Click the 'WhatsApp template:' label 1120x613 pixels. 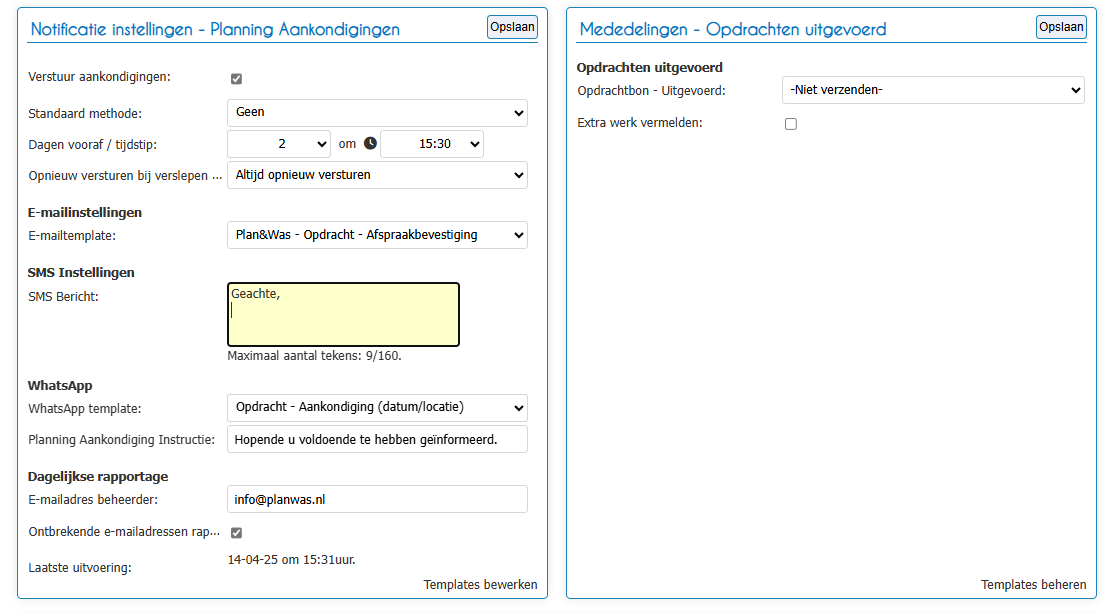85,409
